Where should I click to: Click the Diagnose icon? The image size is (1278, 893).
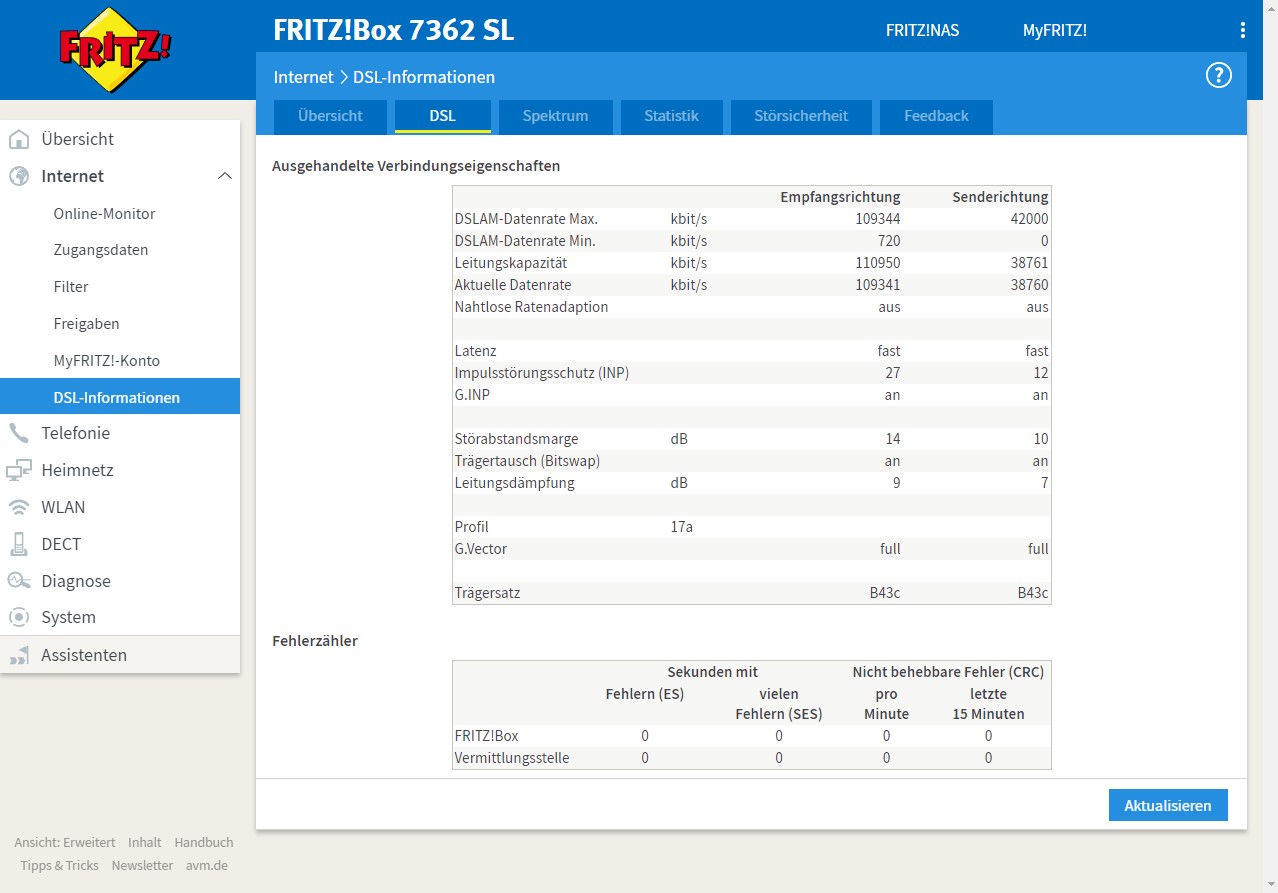click(19, 581)
